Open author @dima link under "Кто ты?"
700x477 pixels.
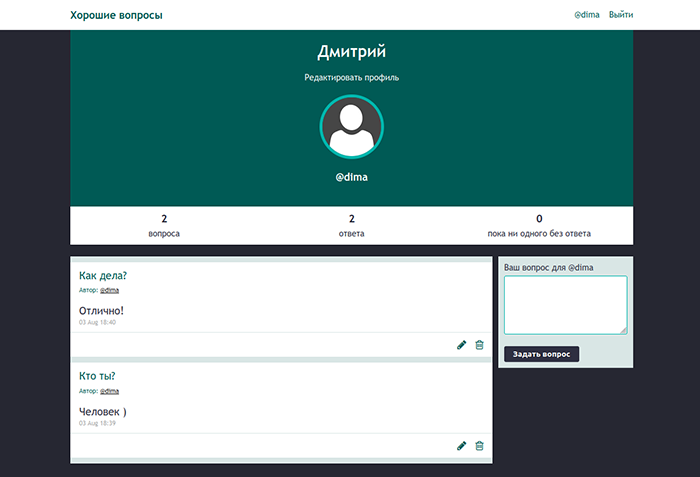[x=109, y=391]
